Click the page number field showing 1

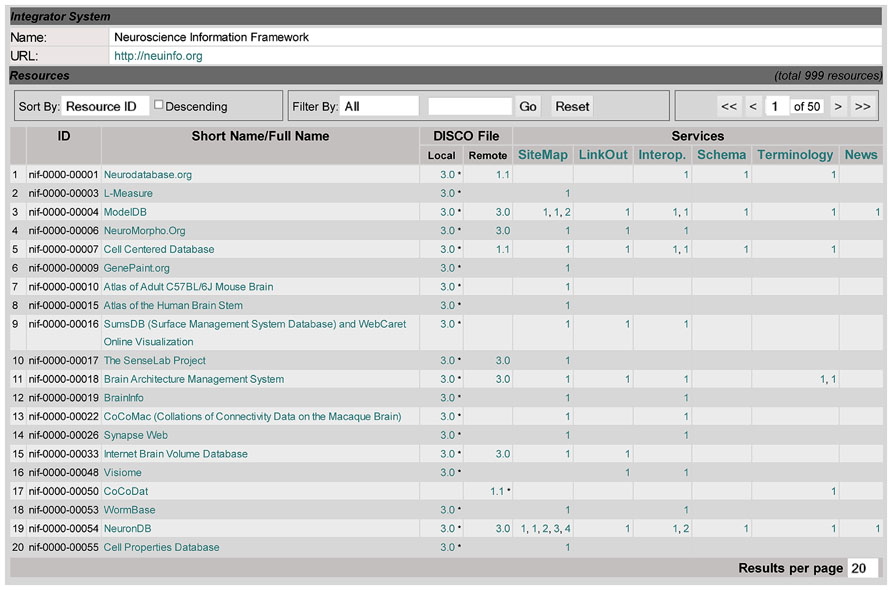click(777, 106)
